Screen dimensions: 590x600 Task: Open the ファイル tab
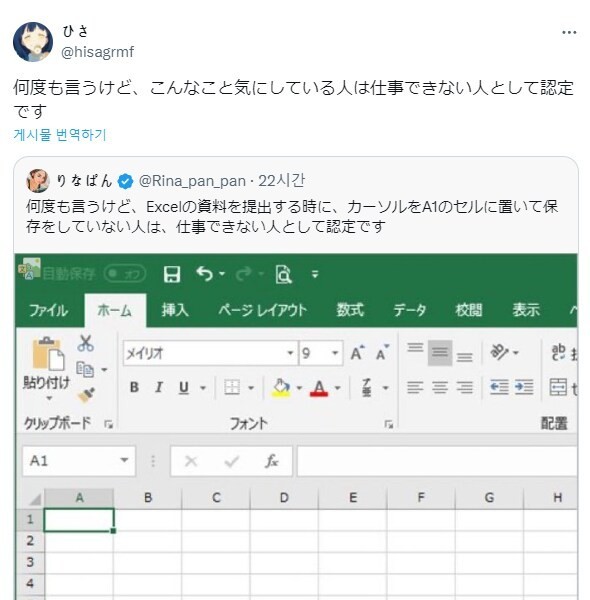(x=49, y=310)
